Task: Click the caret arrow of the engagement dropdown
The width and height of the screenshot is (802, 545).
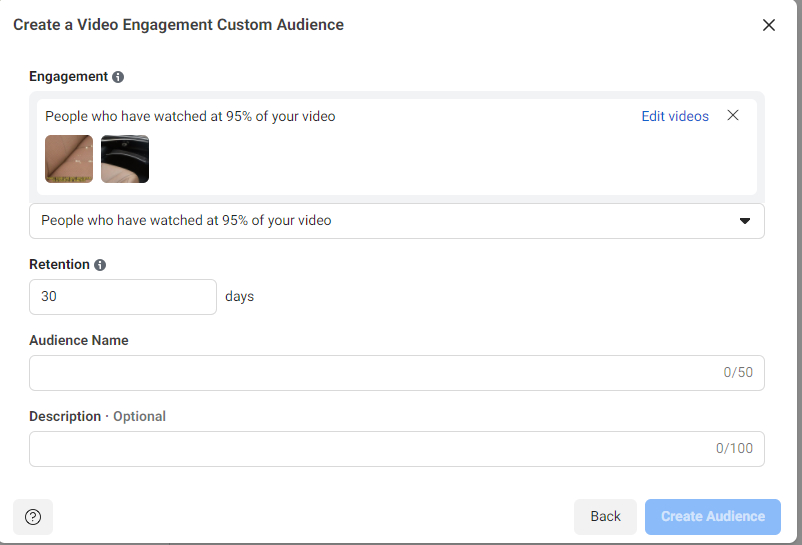Action: click(744, 221)
